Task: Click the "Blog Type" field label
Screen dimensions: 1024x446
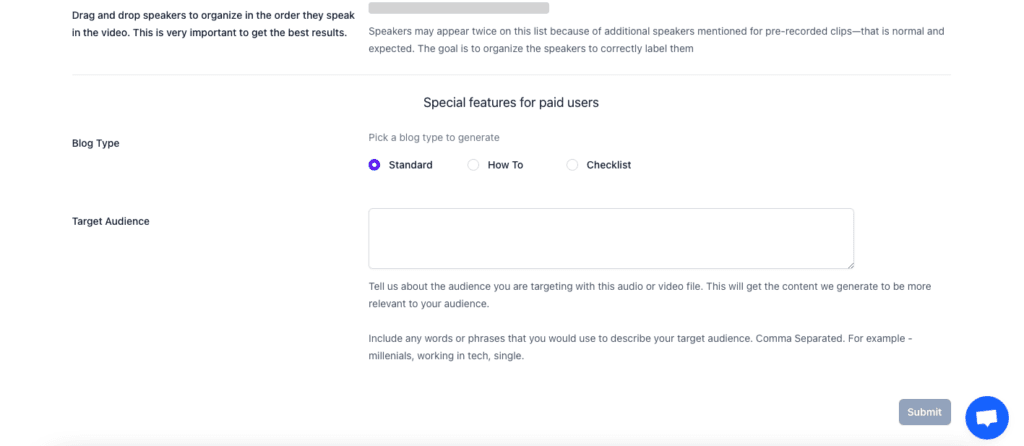Action: pyautogui.click(x=95, y=144)
